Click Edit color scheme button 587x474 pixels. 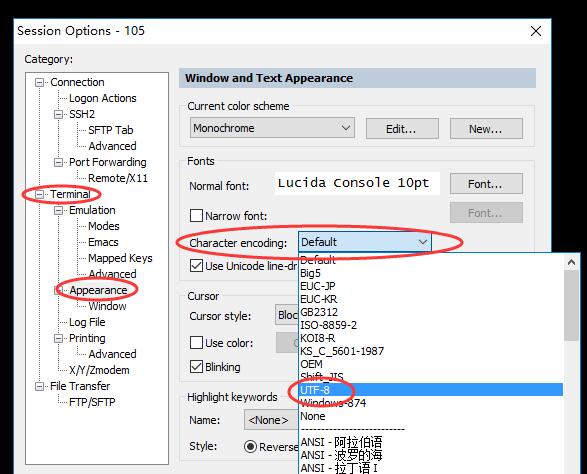[402, 129]
